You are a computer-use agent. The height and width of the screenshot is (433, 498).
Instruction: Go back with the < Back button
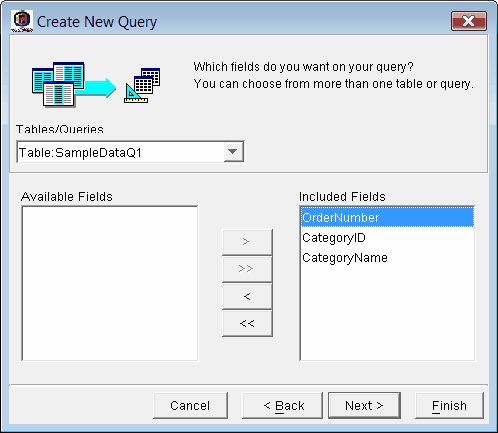[x=282, y=405]
